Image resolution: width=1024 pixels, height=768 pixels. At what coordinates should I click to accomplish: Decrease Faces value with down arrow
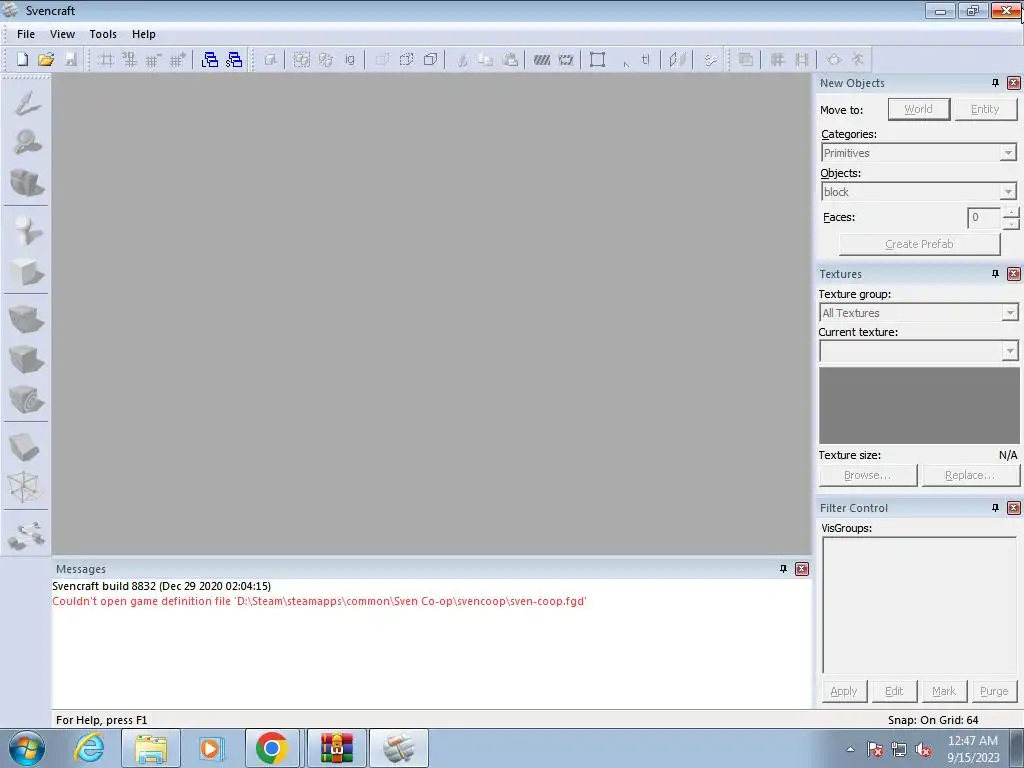point(1011,223)
